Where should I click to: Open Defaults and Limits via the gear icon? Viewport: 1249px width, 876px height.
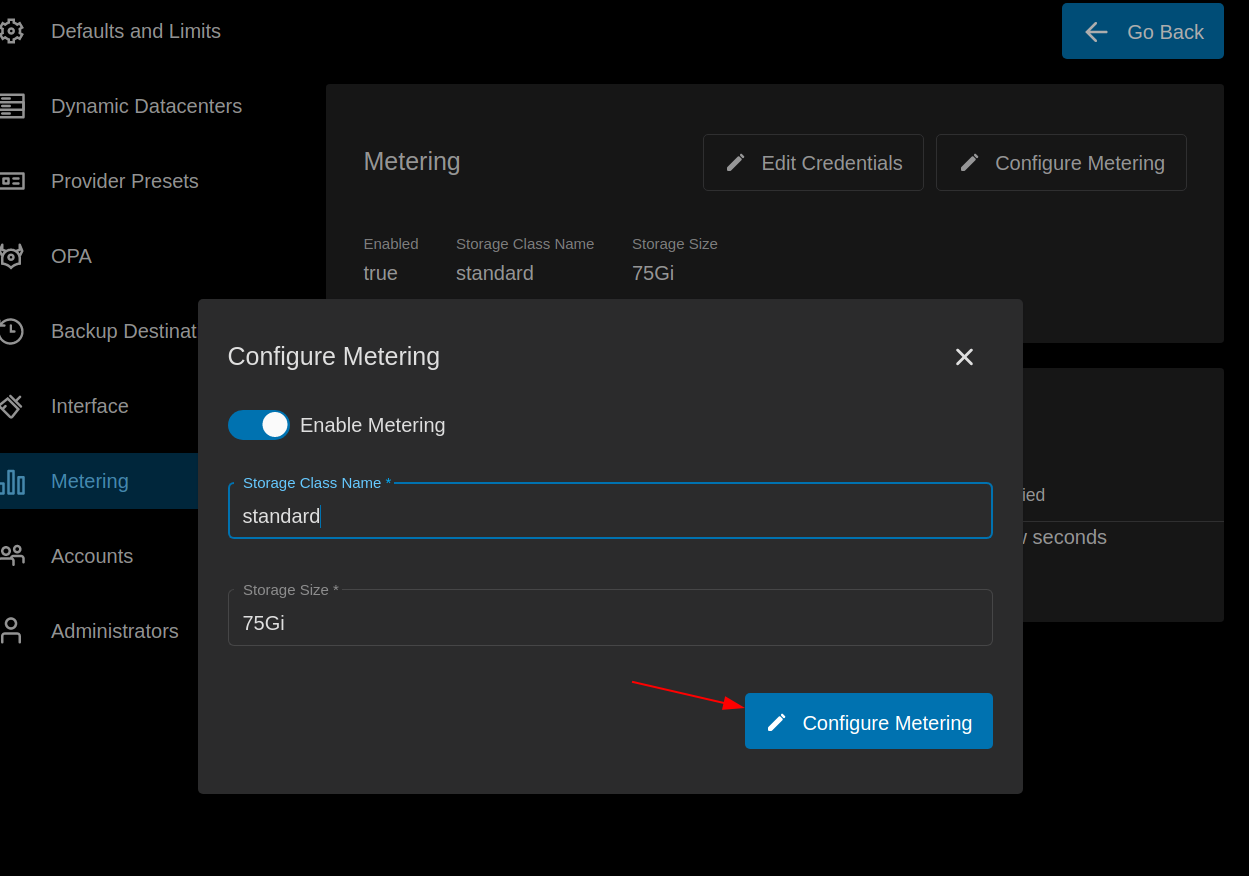(13, 31)
